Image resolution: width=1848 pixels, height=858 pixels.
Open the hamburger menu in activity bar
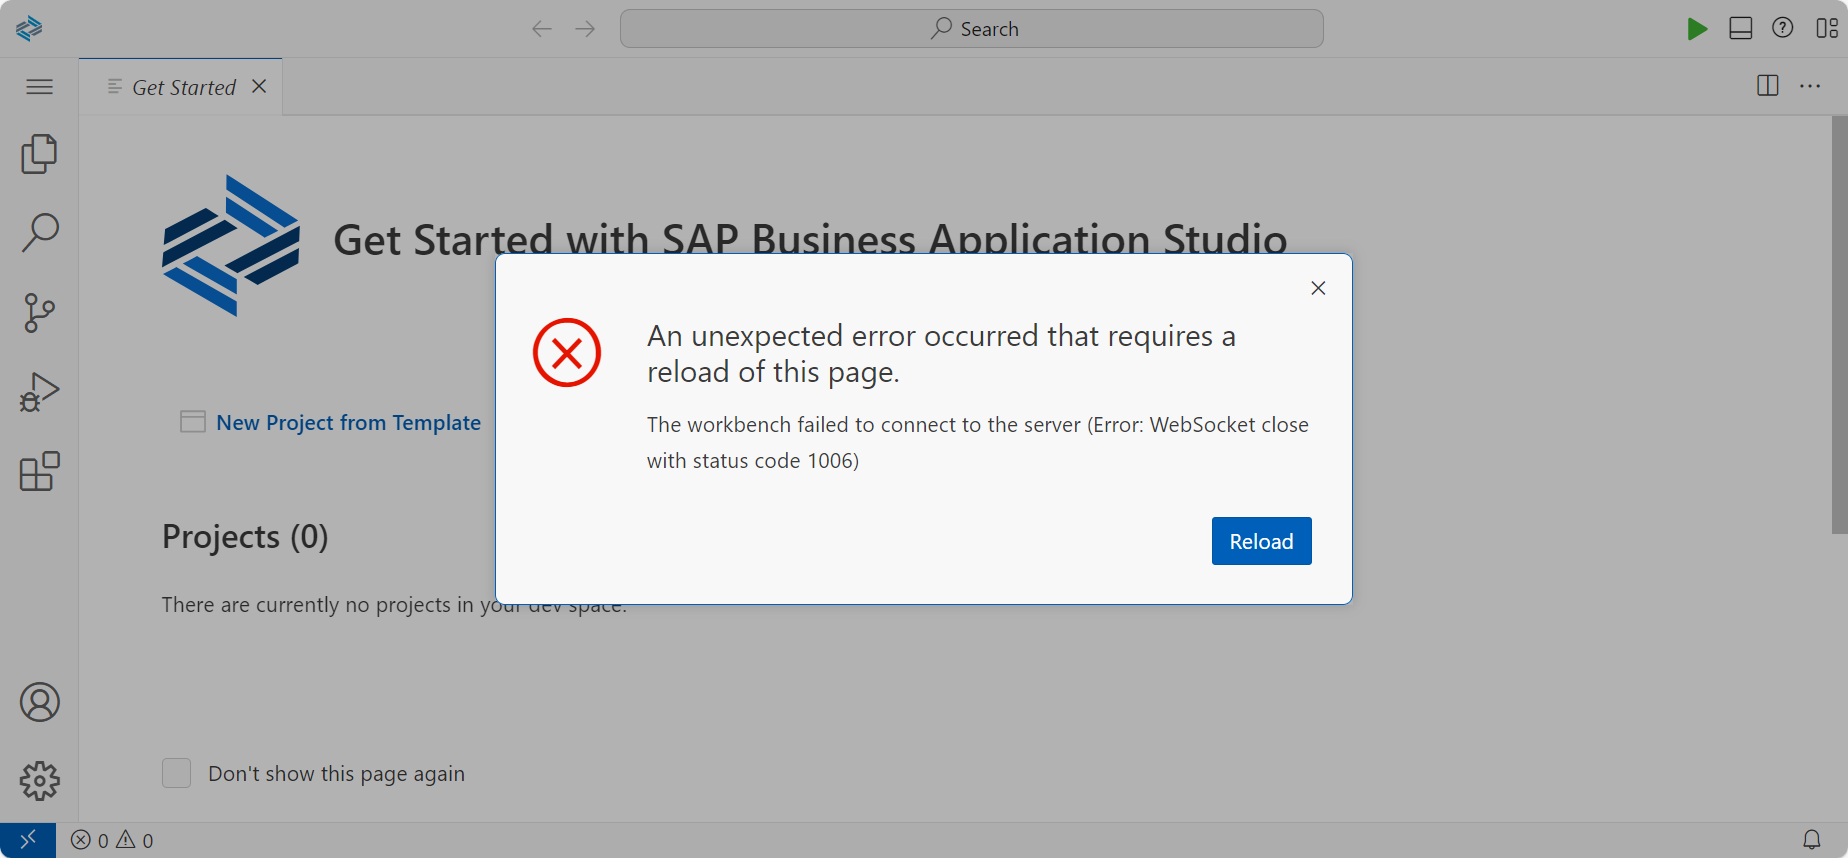(x=39, y=87)
